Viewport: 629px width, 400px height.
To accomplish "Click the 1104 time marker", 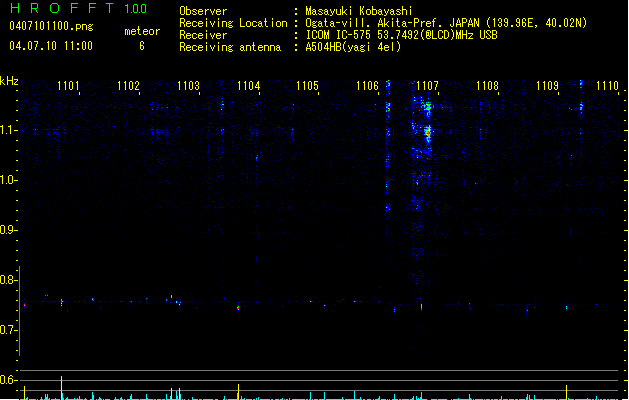I will click(248, 86).
